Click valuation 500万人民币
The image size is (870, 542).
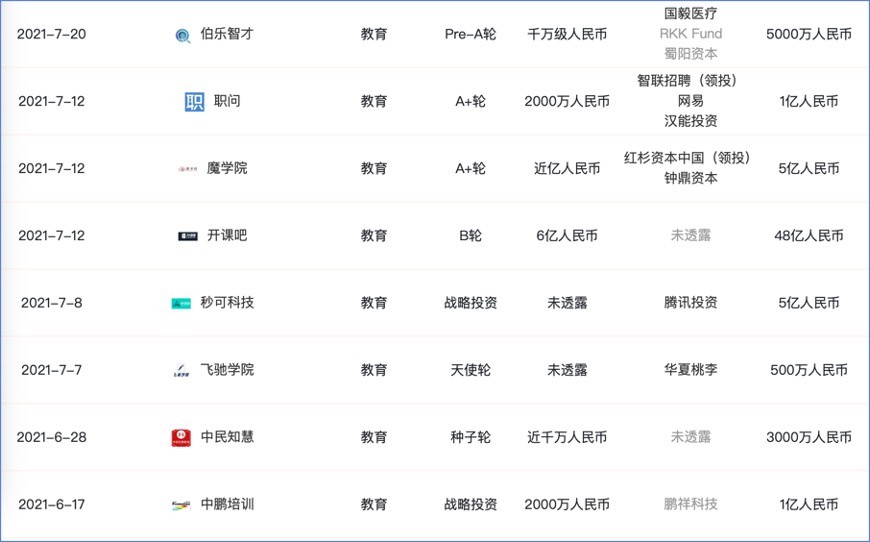coord(809,369)
